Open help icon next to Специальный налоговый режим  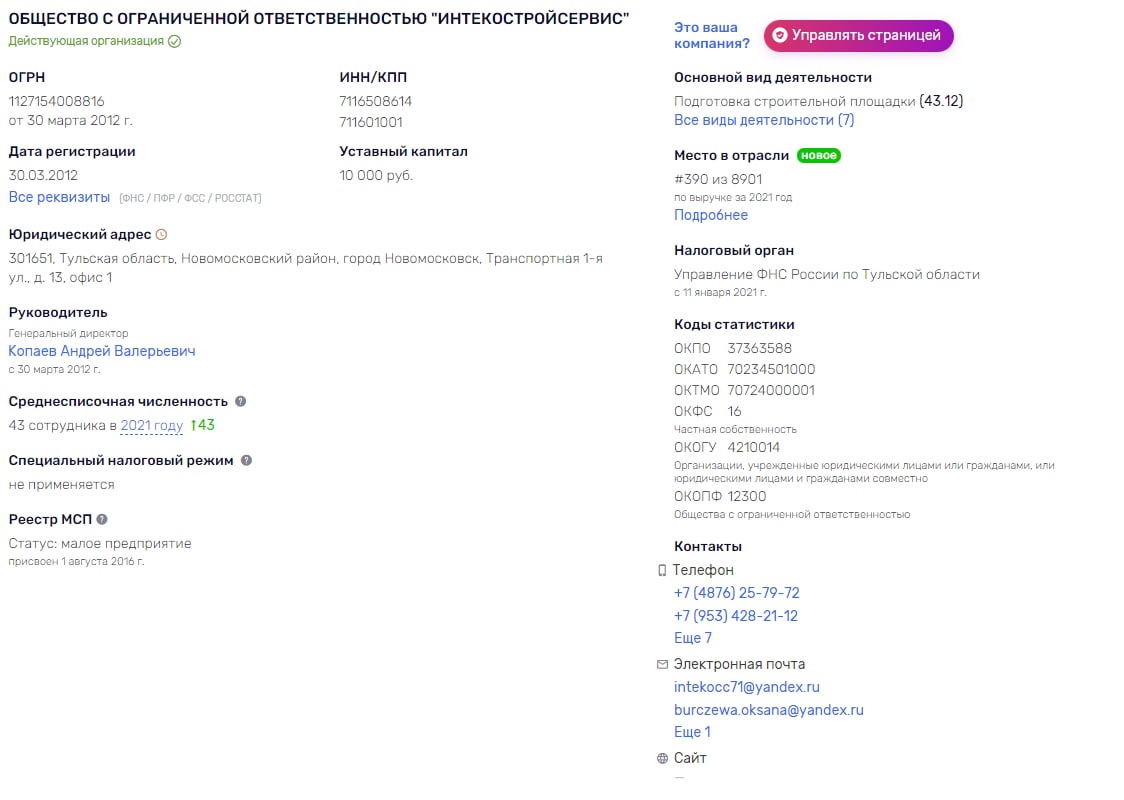(x=247, y=460)
